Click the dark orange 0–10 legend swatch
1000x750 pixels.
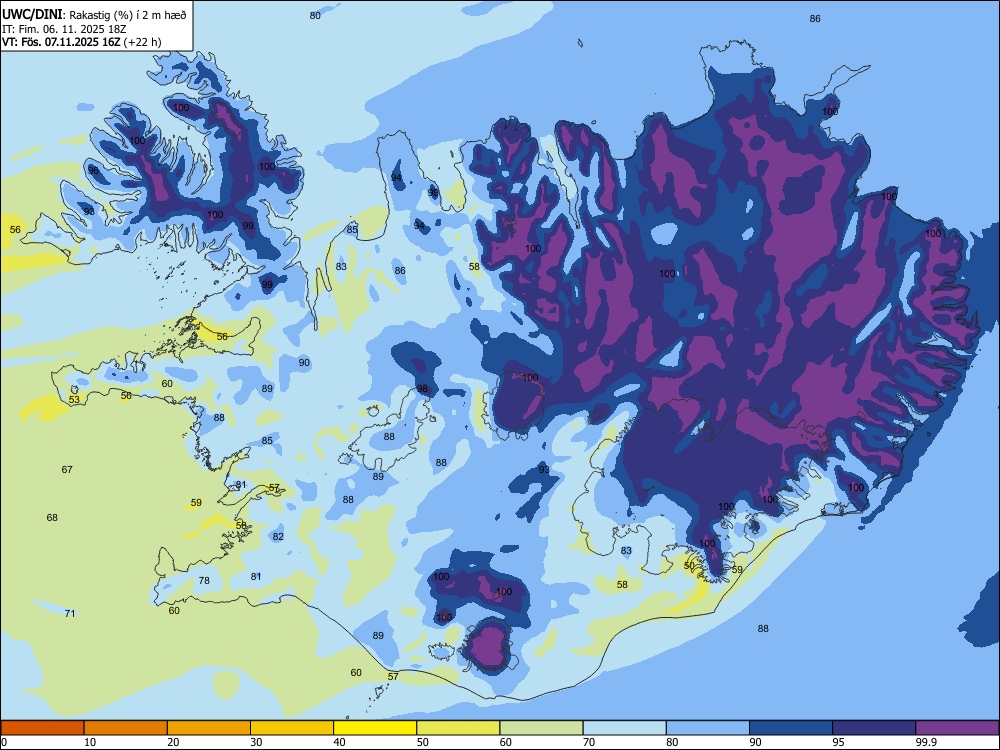42,728
